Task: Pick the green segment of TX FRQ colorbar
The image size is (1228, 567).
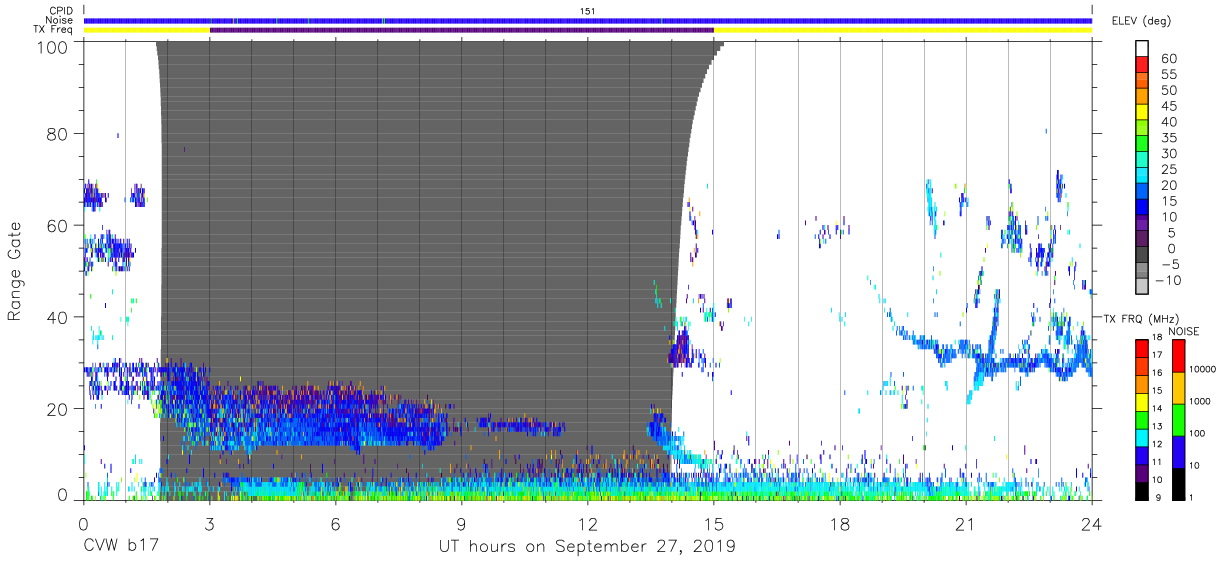Action: click(1142, 419)
